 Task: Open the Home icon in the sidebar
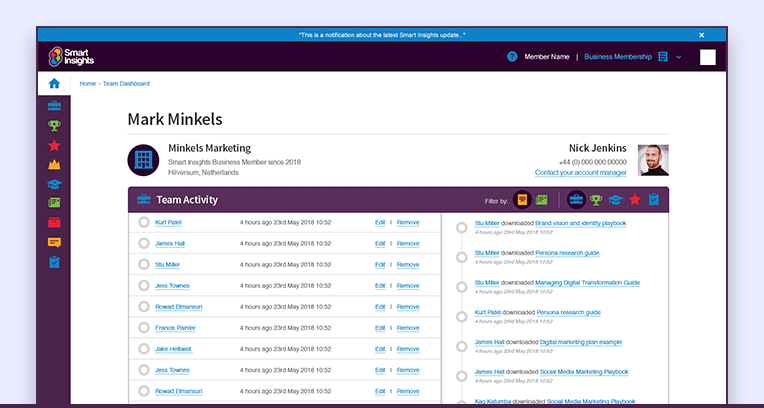pos(54,83)
